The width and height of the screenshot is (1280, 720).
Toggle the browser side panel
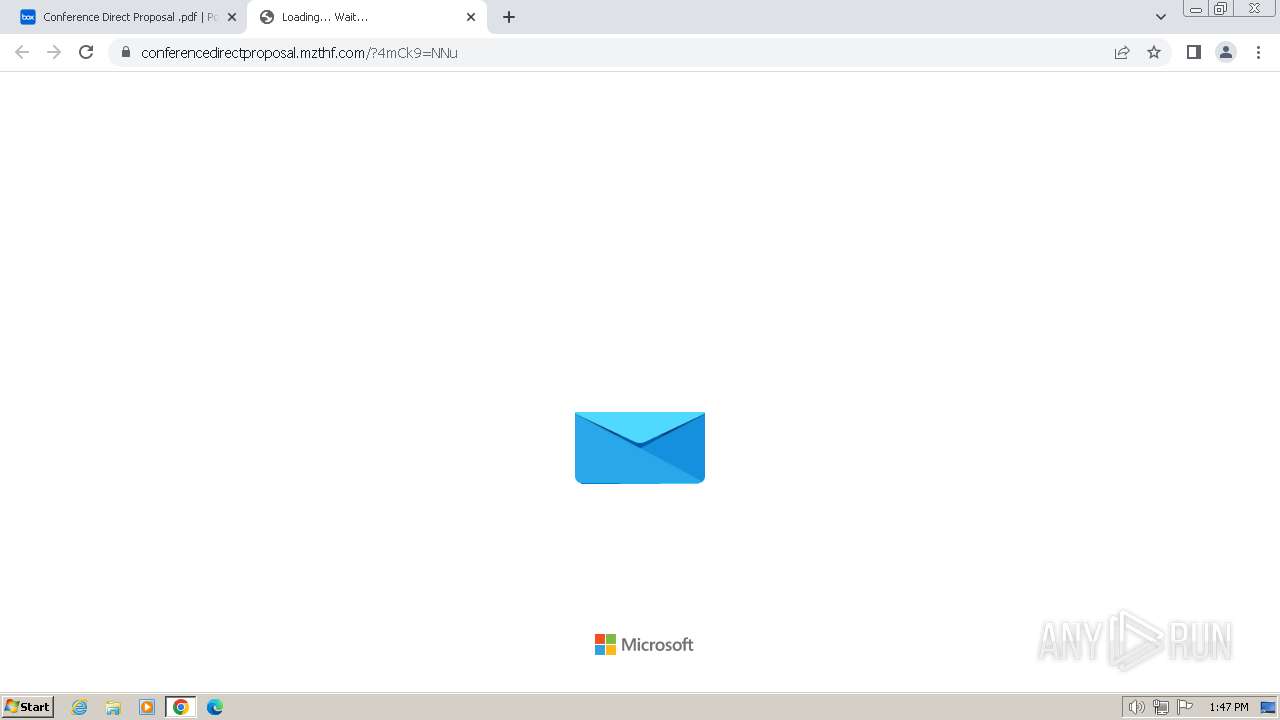point(1194,52)
